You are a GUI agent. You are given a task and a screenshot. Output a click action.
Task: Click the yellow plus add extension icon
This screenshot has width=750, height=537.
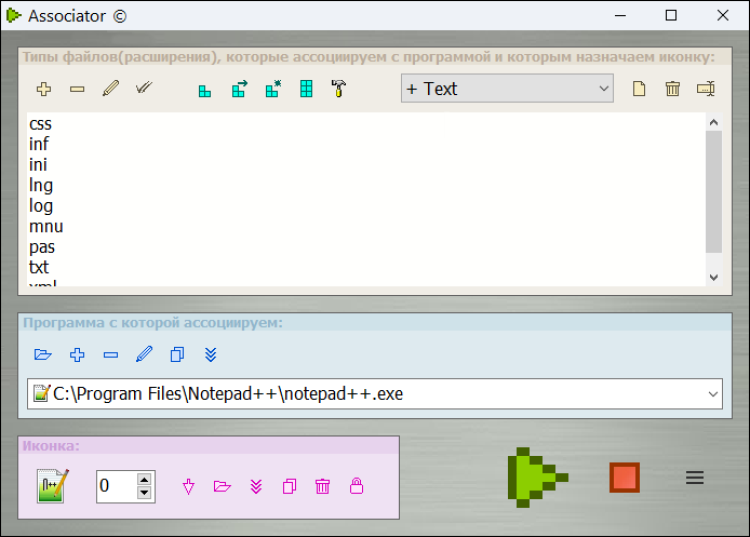pos(43,89)
